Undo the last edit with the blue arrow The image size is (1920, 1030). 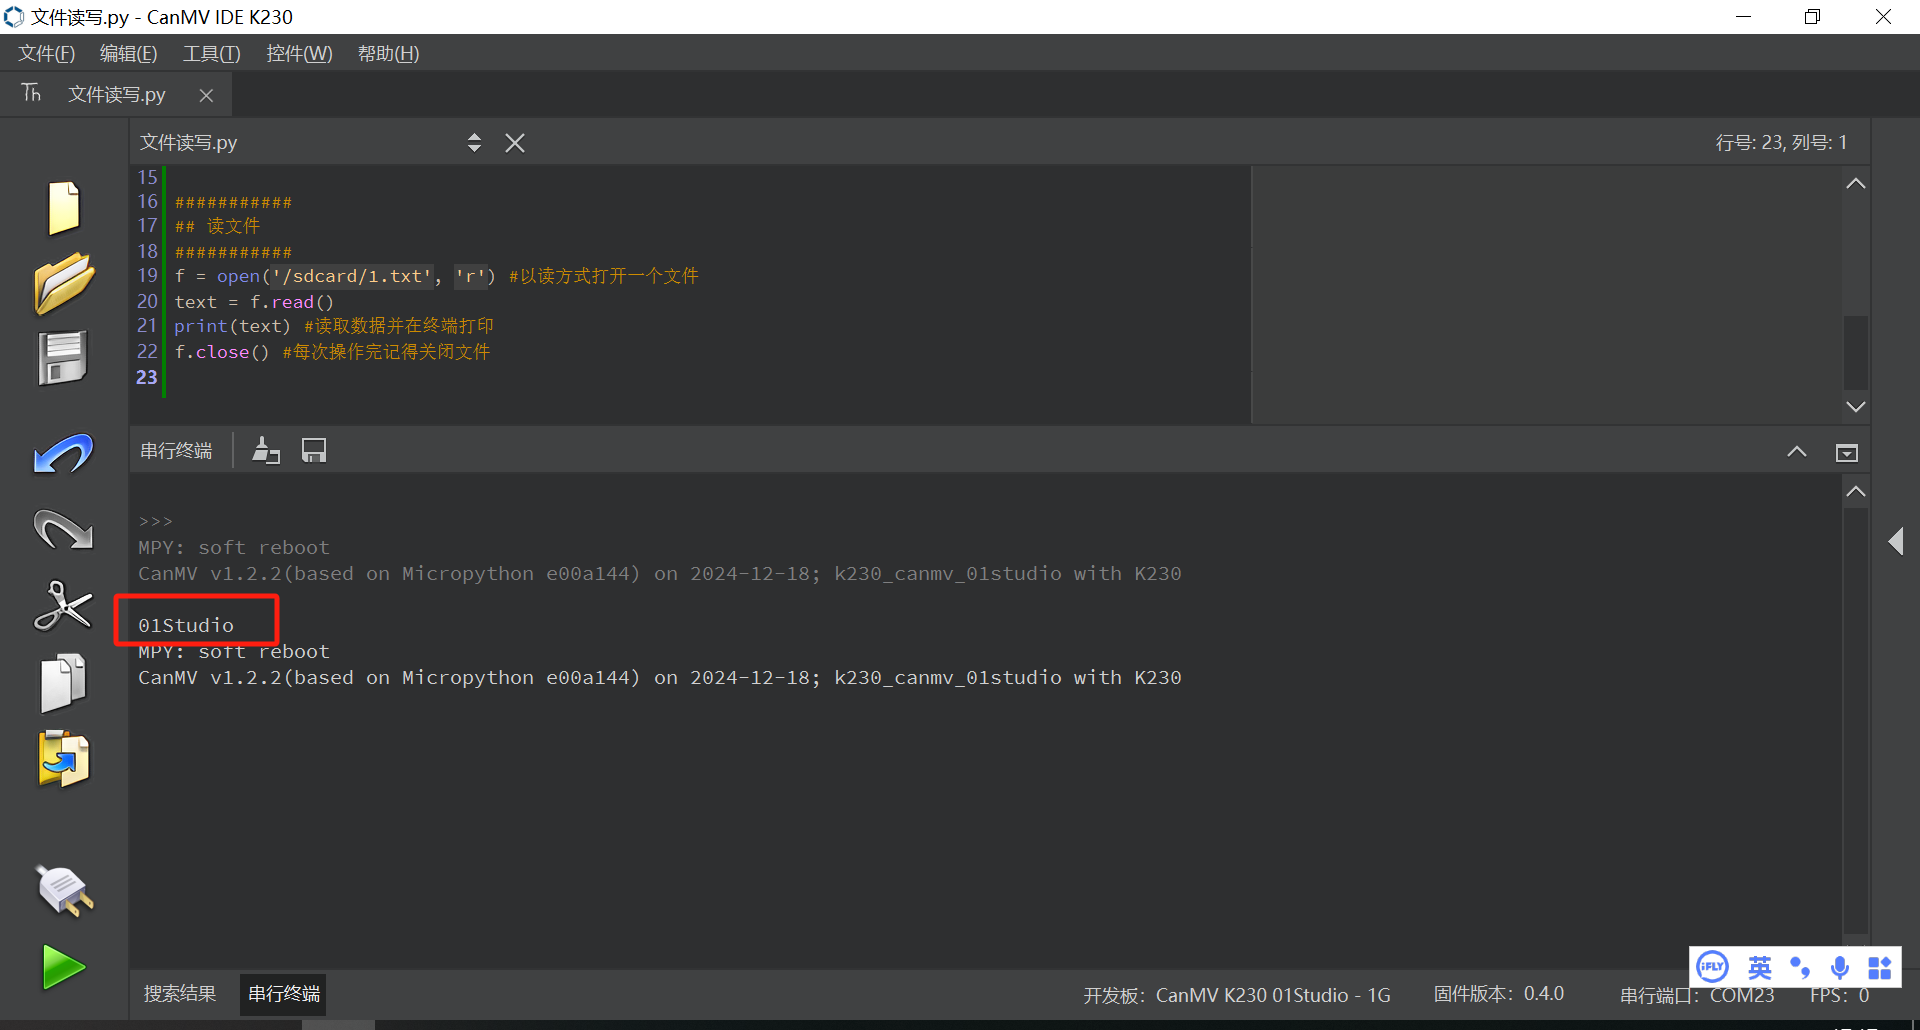tap(64, 453)
